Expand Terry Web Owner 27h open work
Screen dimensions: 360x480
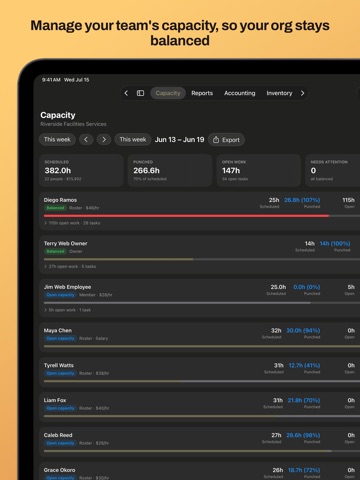70,266
